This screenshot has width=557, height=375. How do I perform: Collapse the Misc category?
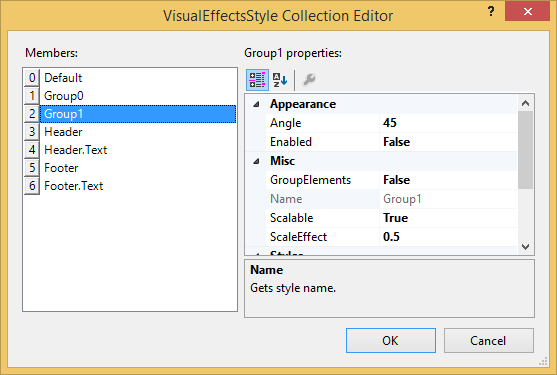point(256,162)
